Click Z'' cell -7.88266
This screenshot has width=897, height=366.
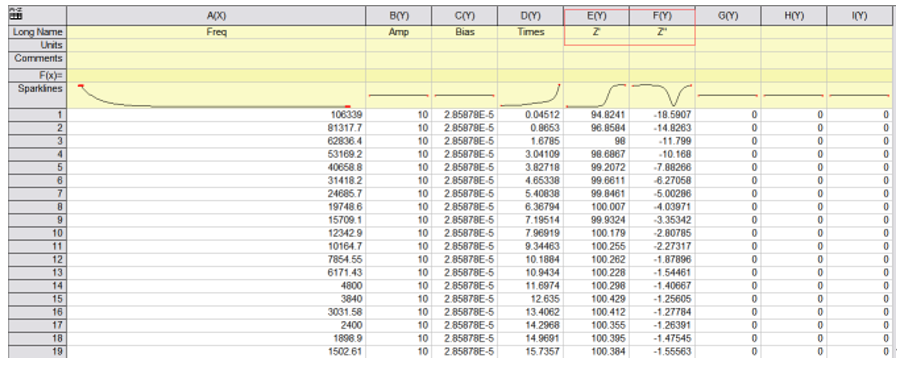coord(662,167)
